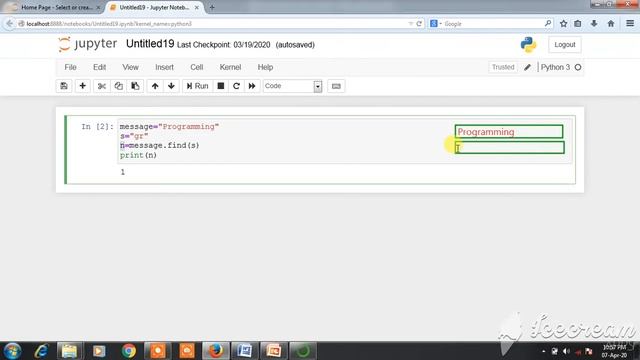Open Google Chrome from taskbar
The image size is (640, 360).
point(129,351)
